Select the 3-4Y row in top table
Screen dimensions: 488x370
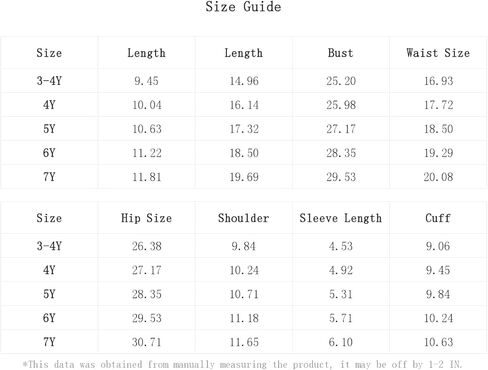click(244, 81)
